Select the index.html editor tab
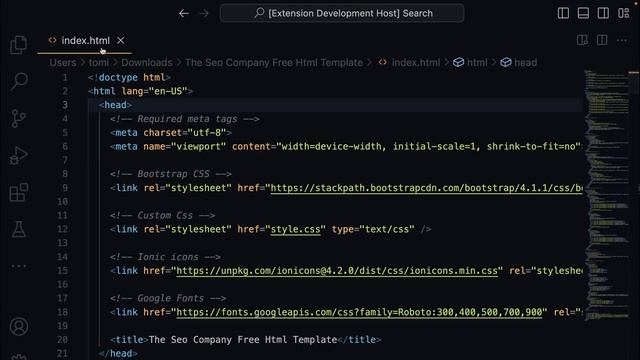 click(84, 41)
